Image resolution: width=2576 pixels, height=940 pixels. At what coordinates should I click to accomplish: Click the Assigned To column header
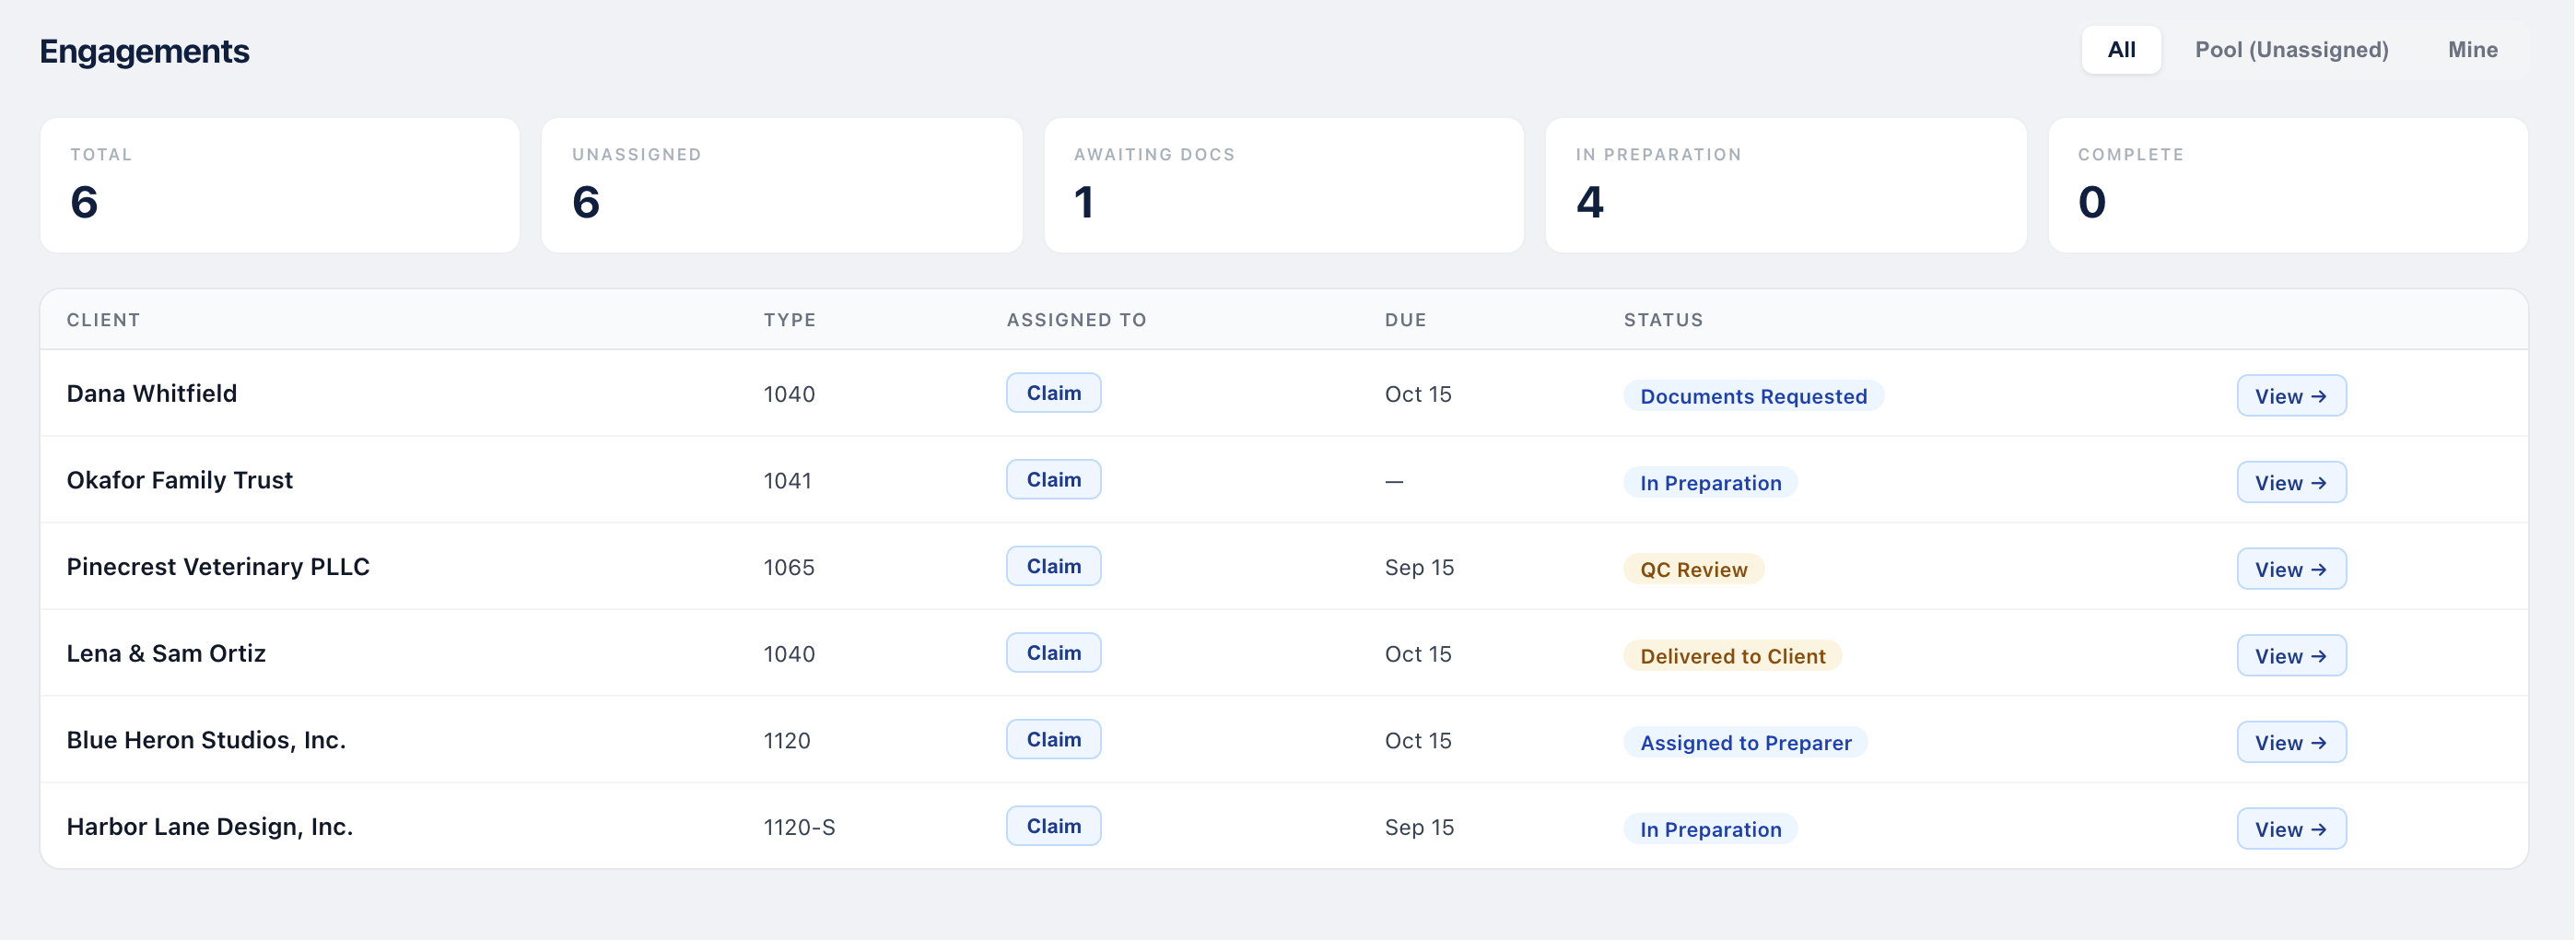tap(1076, 320)
